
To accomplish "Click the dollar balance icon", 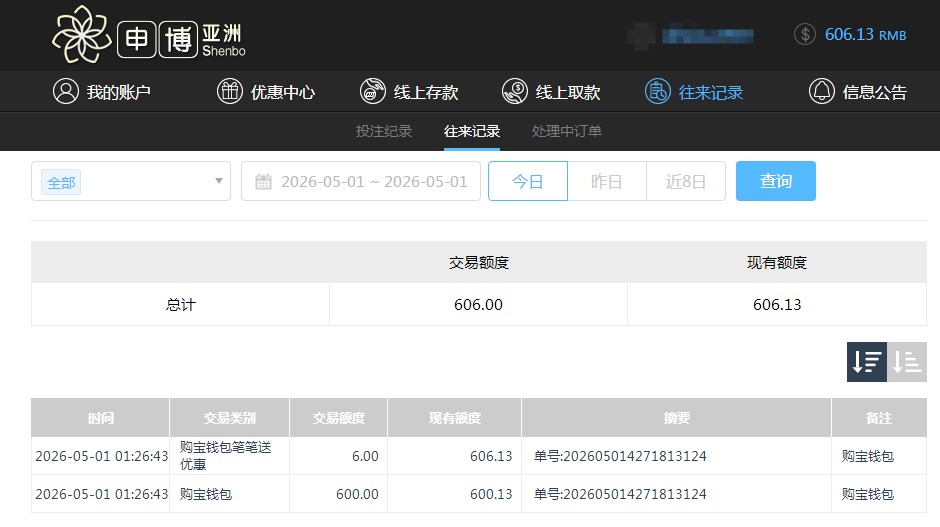I will pyautogui.click(x=805, y=34).
